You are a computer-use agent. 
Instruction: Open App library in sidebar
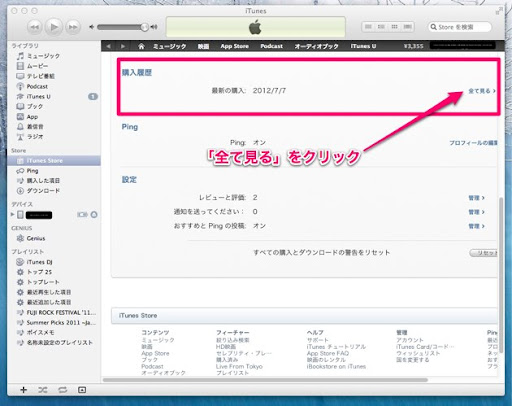[32, 117]
